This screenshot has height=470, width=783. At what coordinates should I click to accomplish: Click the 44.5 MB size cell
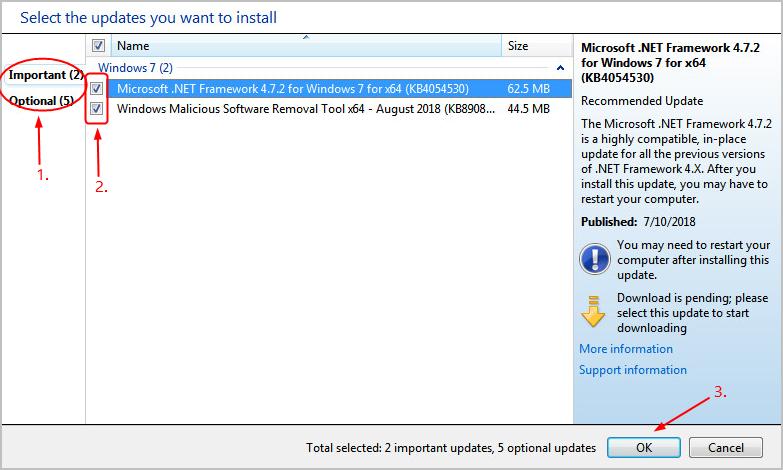[530, 108]
